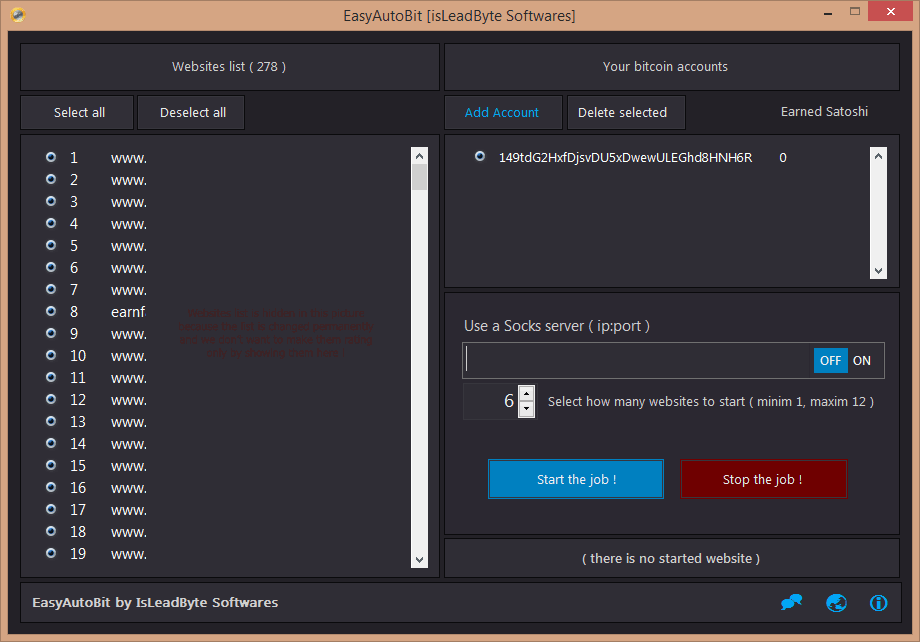Image resolution: width=920 pixels, height=642 pixels.
Task: Click the EasyAutoBit app icon in title bar
Action: [x=18, y=15]
